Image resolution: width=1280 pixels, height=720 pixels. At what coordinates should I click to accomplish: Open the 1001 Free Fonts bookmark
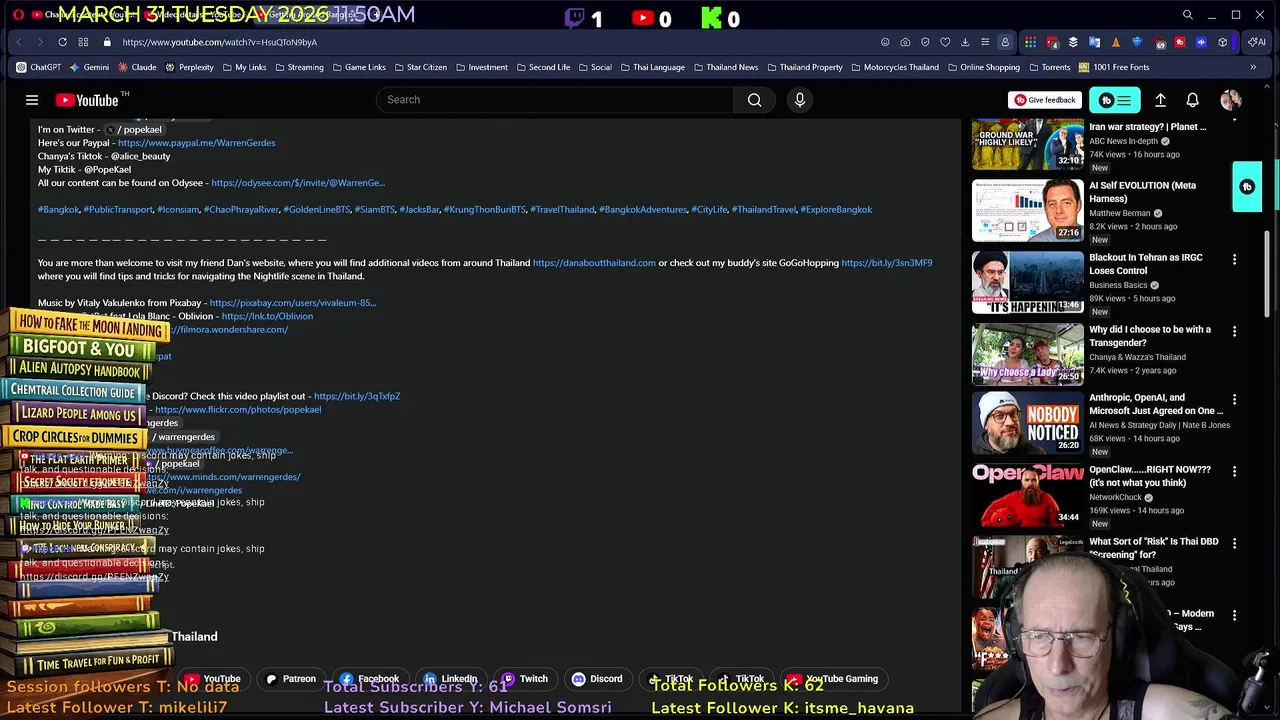[x=1113, y=67]
